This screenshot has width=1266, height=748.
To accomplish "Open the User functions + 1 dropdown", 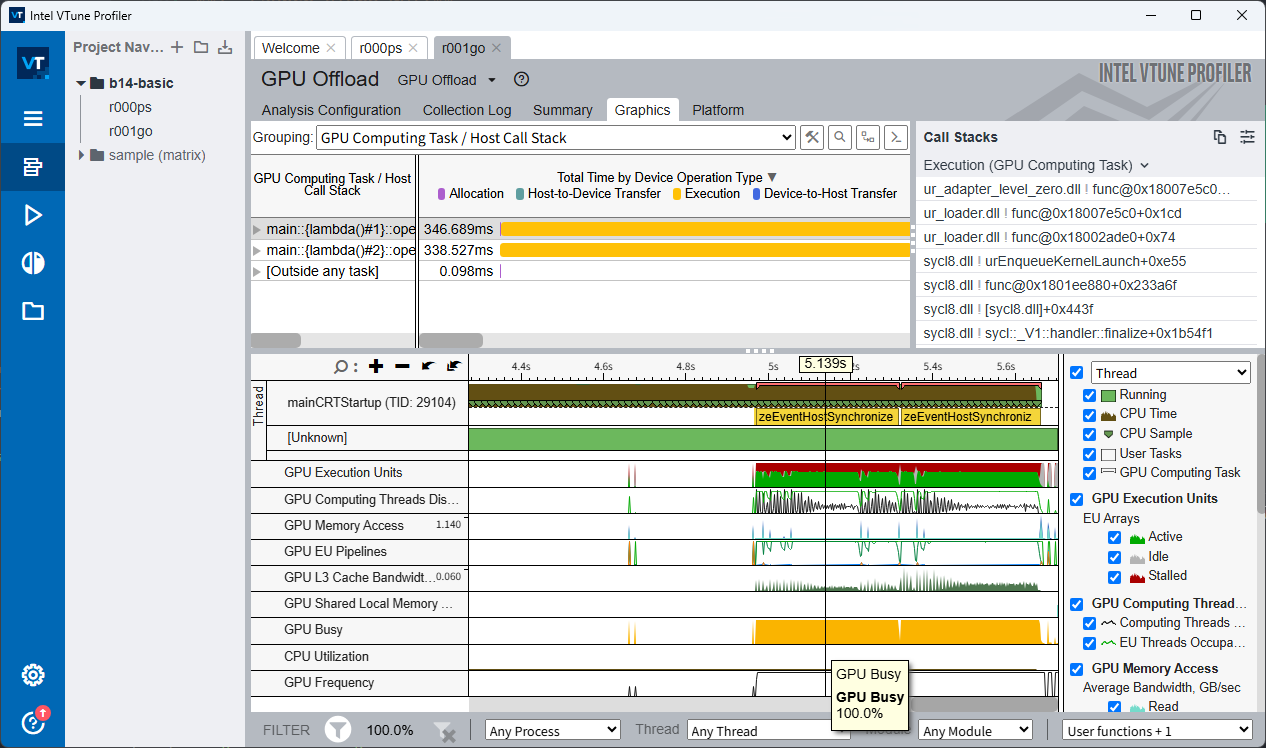I will tap(1158, 731).
